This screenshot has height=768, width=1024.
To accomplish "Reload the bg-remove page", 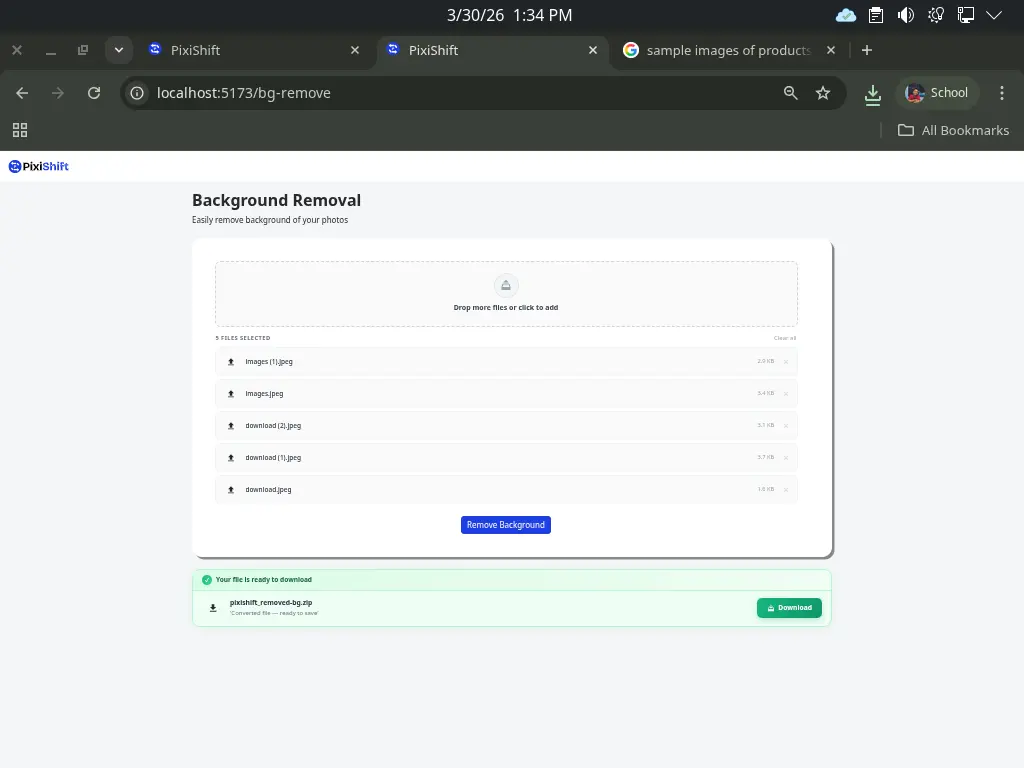I will (x=94, y=93).
